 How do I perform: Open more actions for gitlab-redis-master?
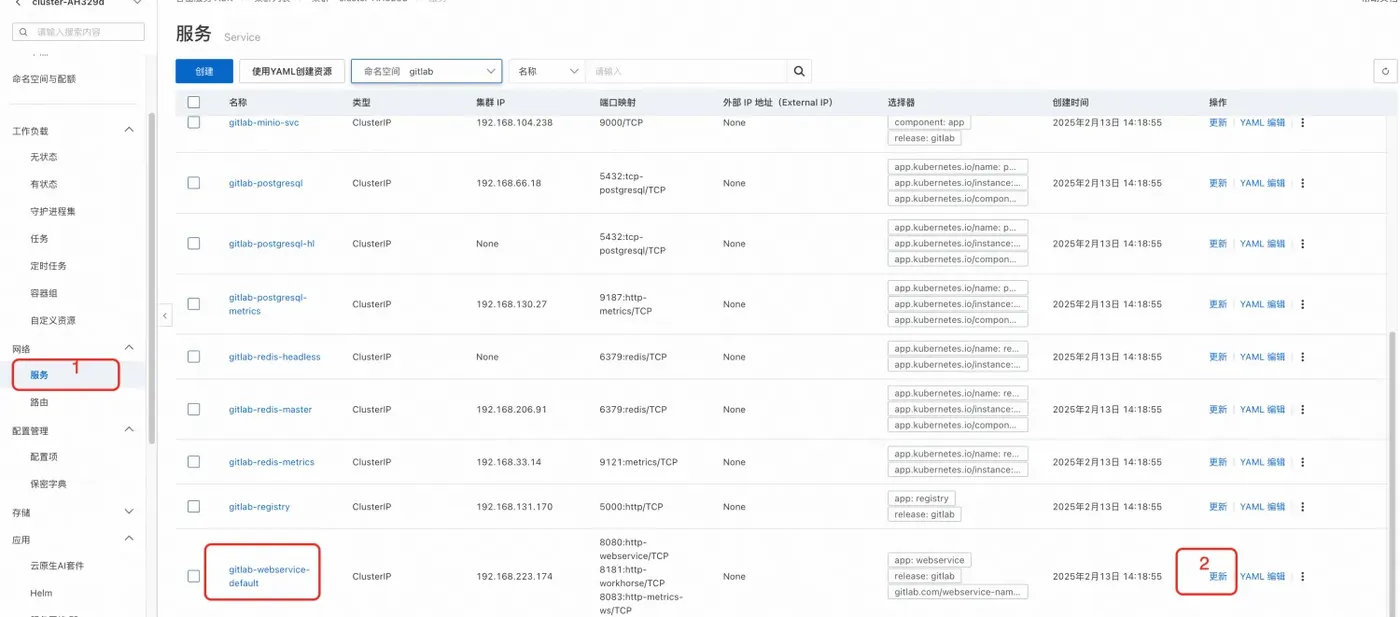click(x=1302, y=409)
